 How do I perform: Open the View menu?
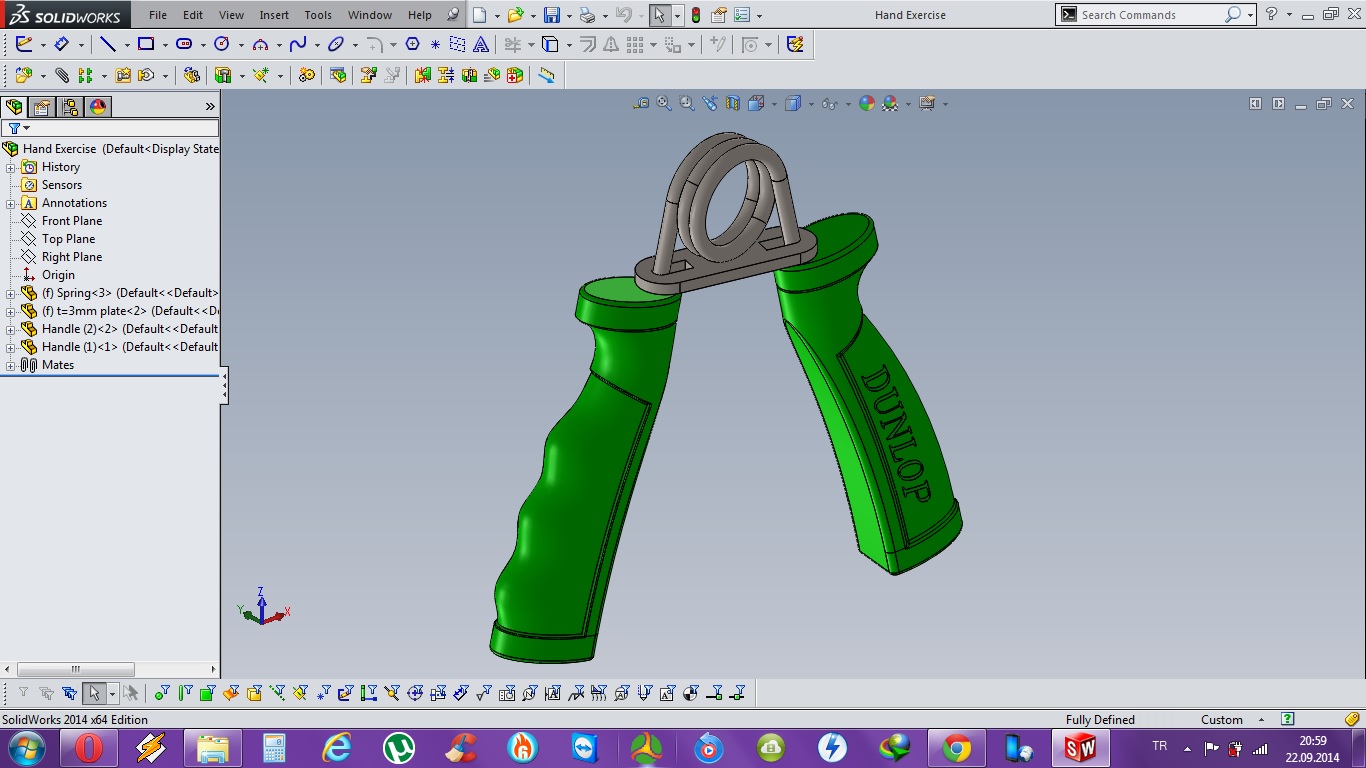(231, 15)
